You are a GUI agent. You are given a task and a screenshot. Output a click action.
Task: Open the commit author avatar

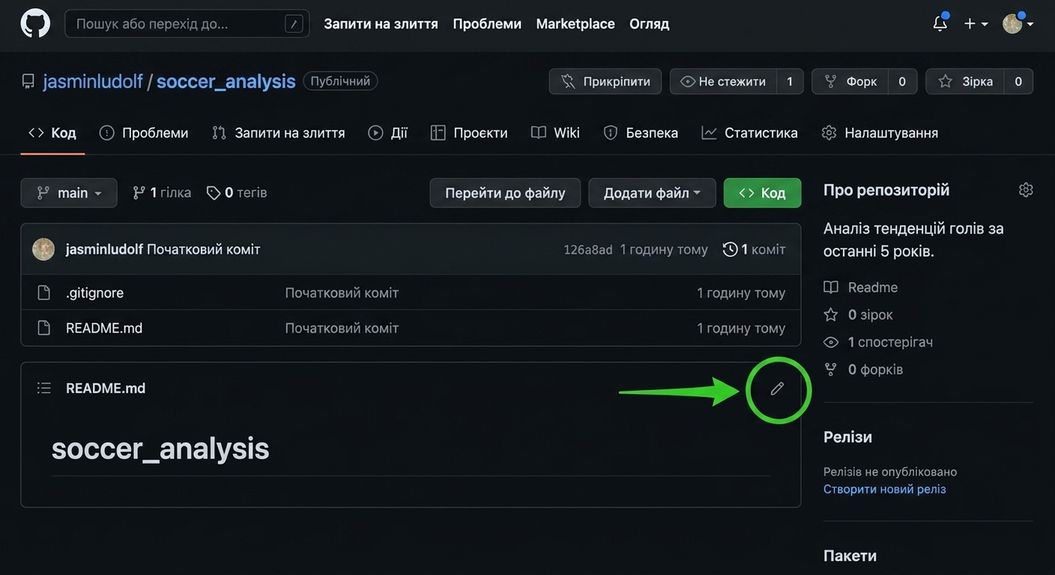point(44,250)
